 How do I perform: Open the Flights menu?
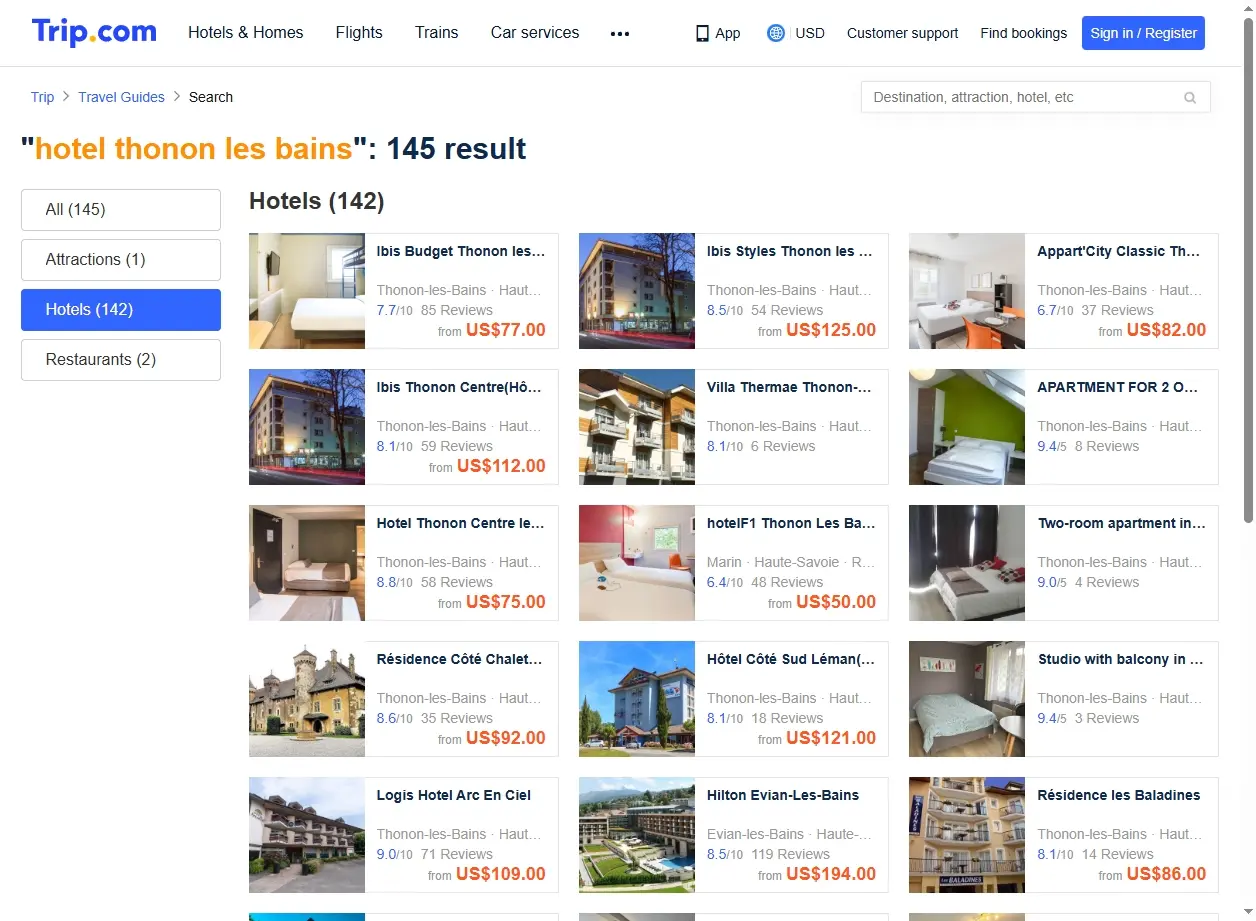click(x=359, y=32)
